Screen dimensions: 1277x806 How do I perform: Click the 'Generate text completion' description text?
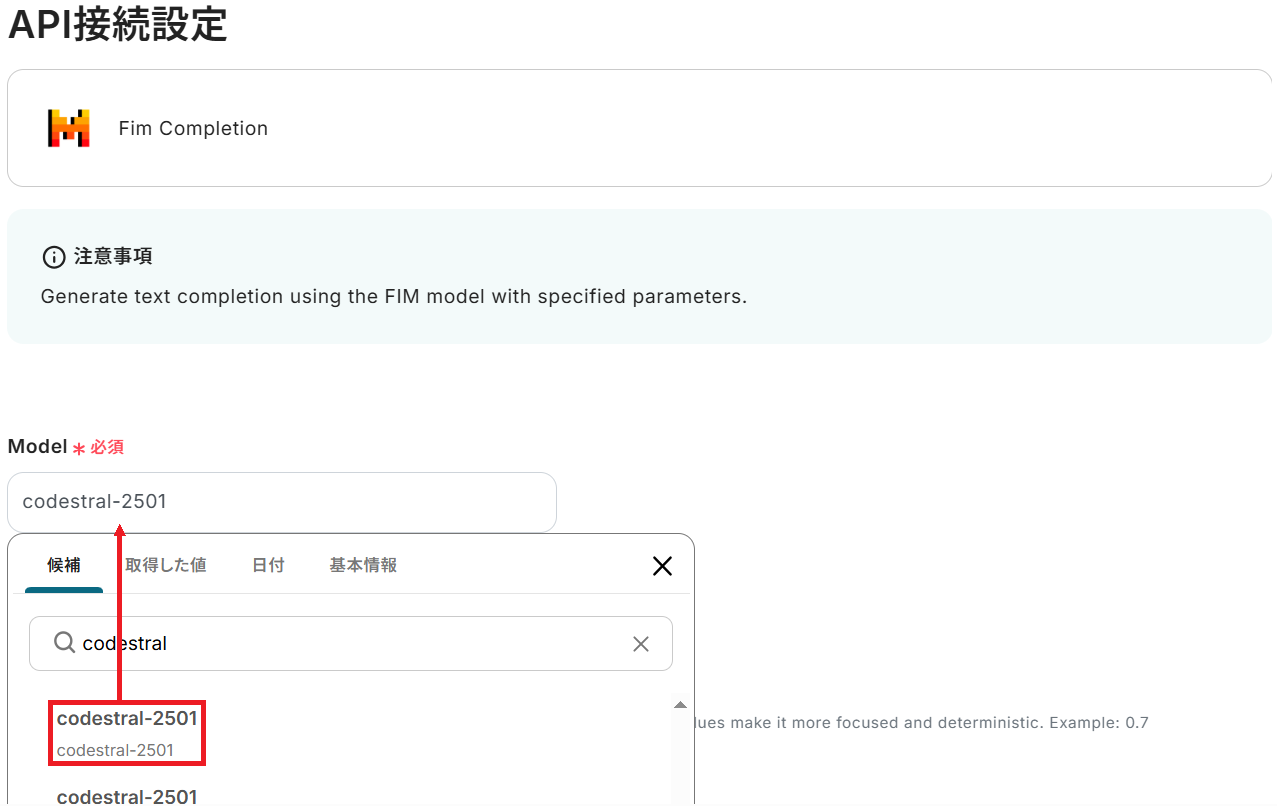393,297
